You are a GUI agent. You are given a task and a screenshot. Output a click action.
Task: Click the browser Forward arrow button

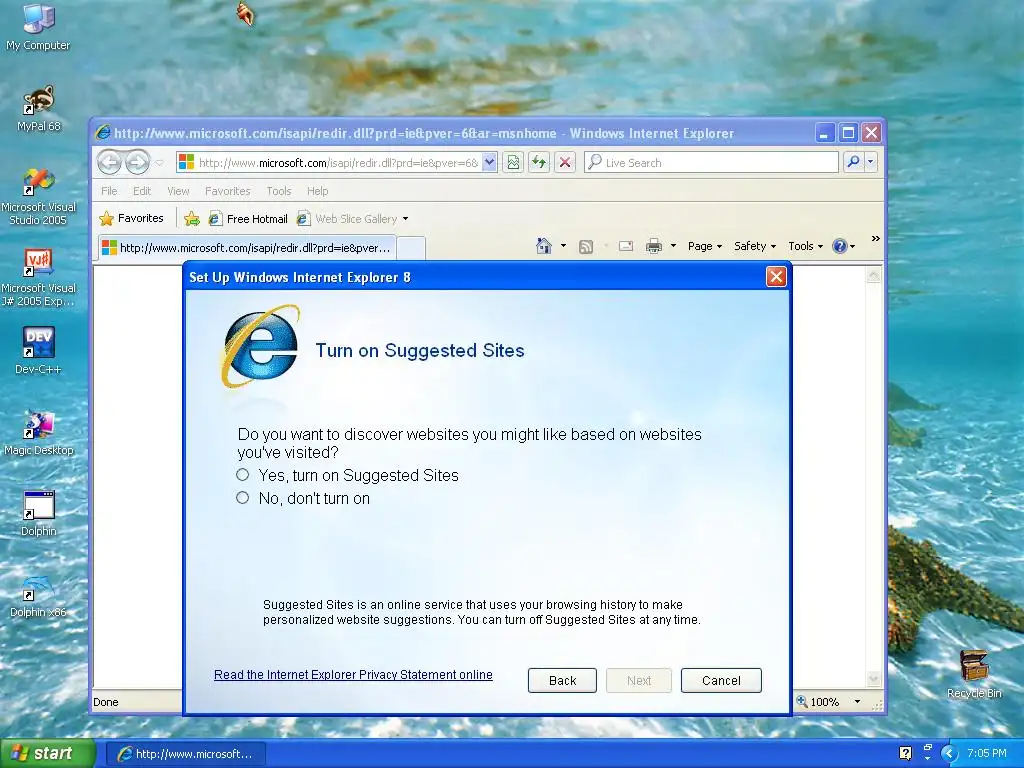[x=137, y=162]
